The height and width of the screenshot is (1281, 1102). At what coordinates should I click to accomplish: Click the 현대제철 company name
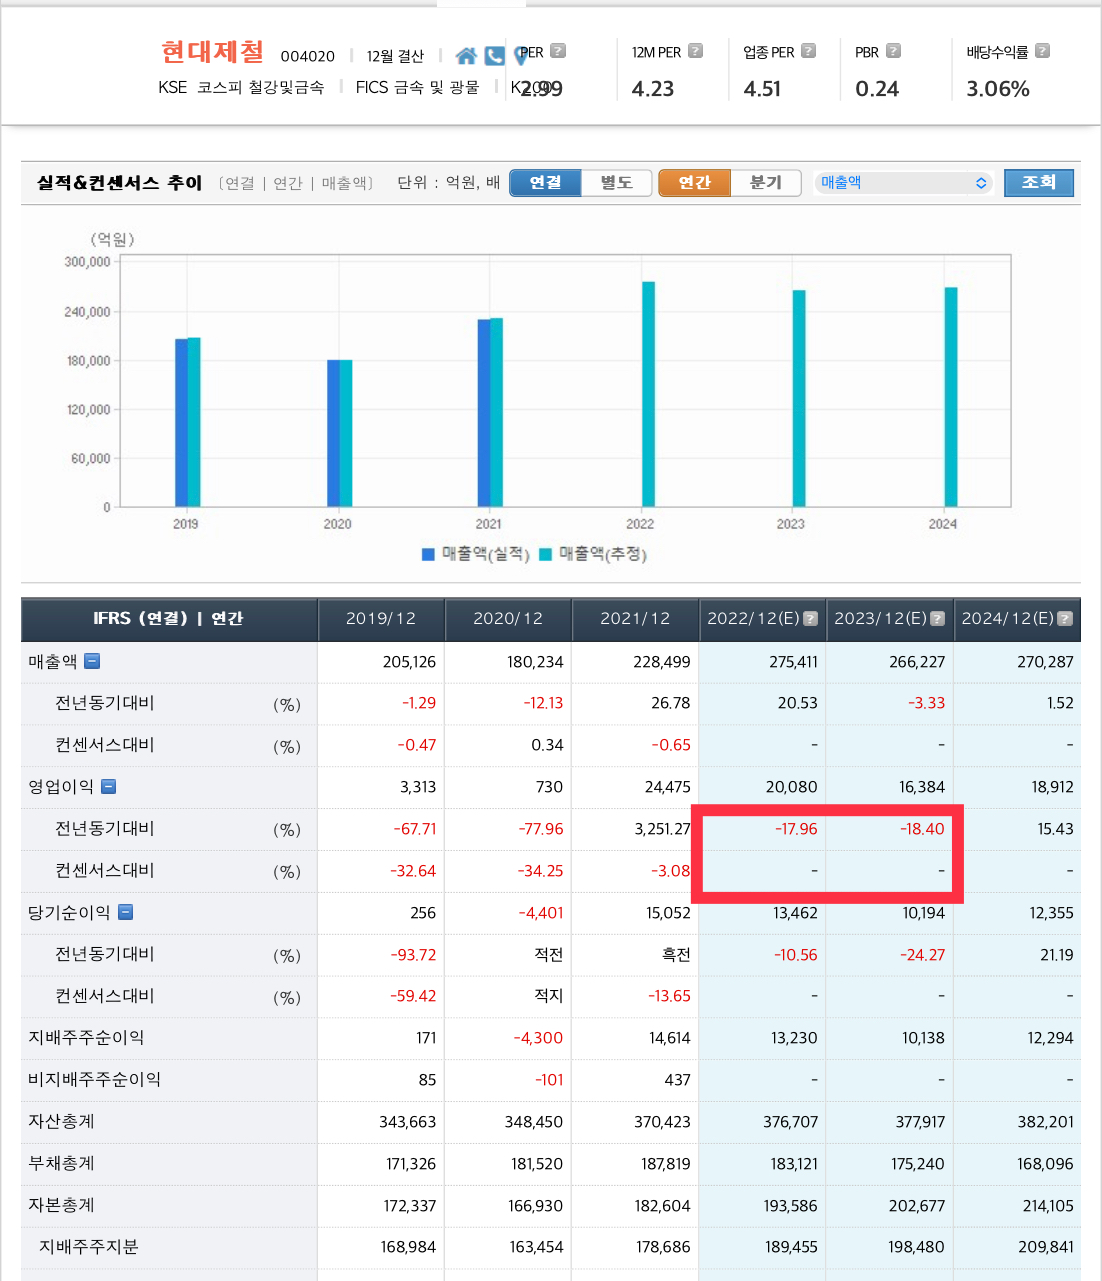(213, 52)
